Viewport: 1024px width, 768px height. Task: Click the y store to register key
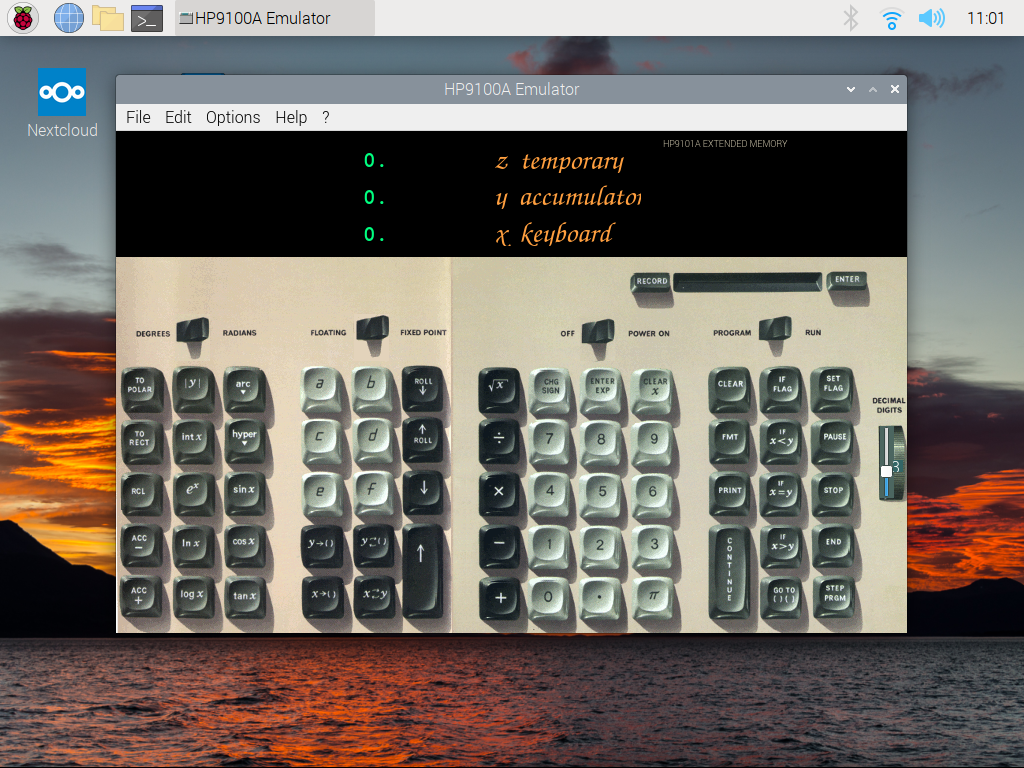point(321,545)
